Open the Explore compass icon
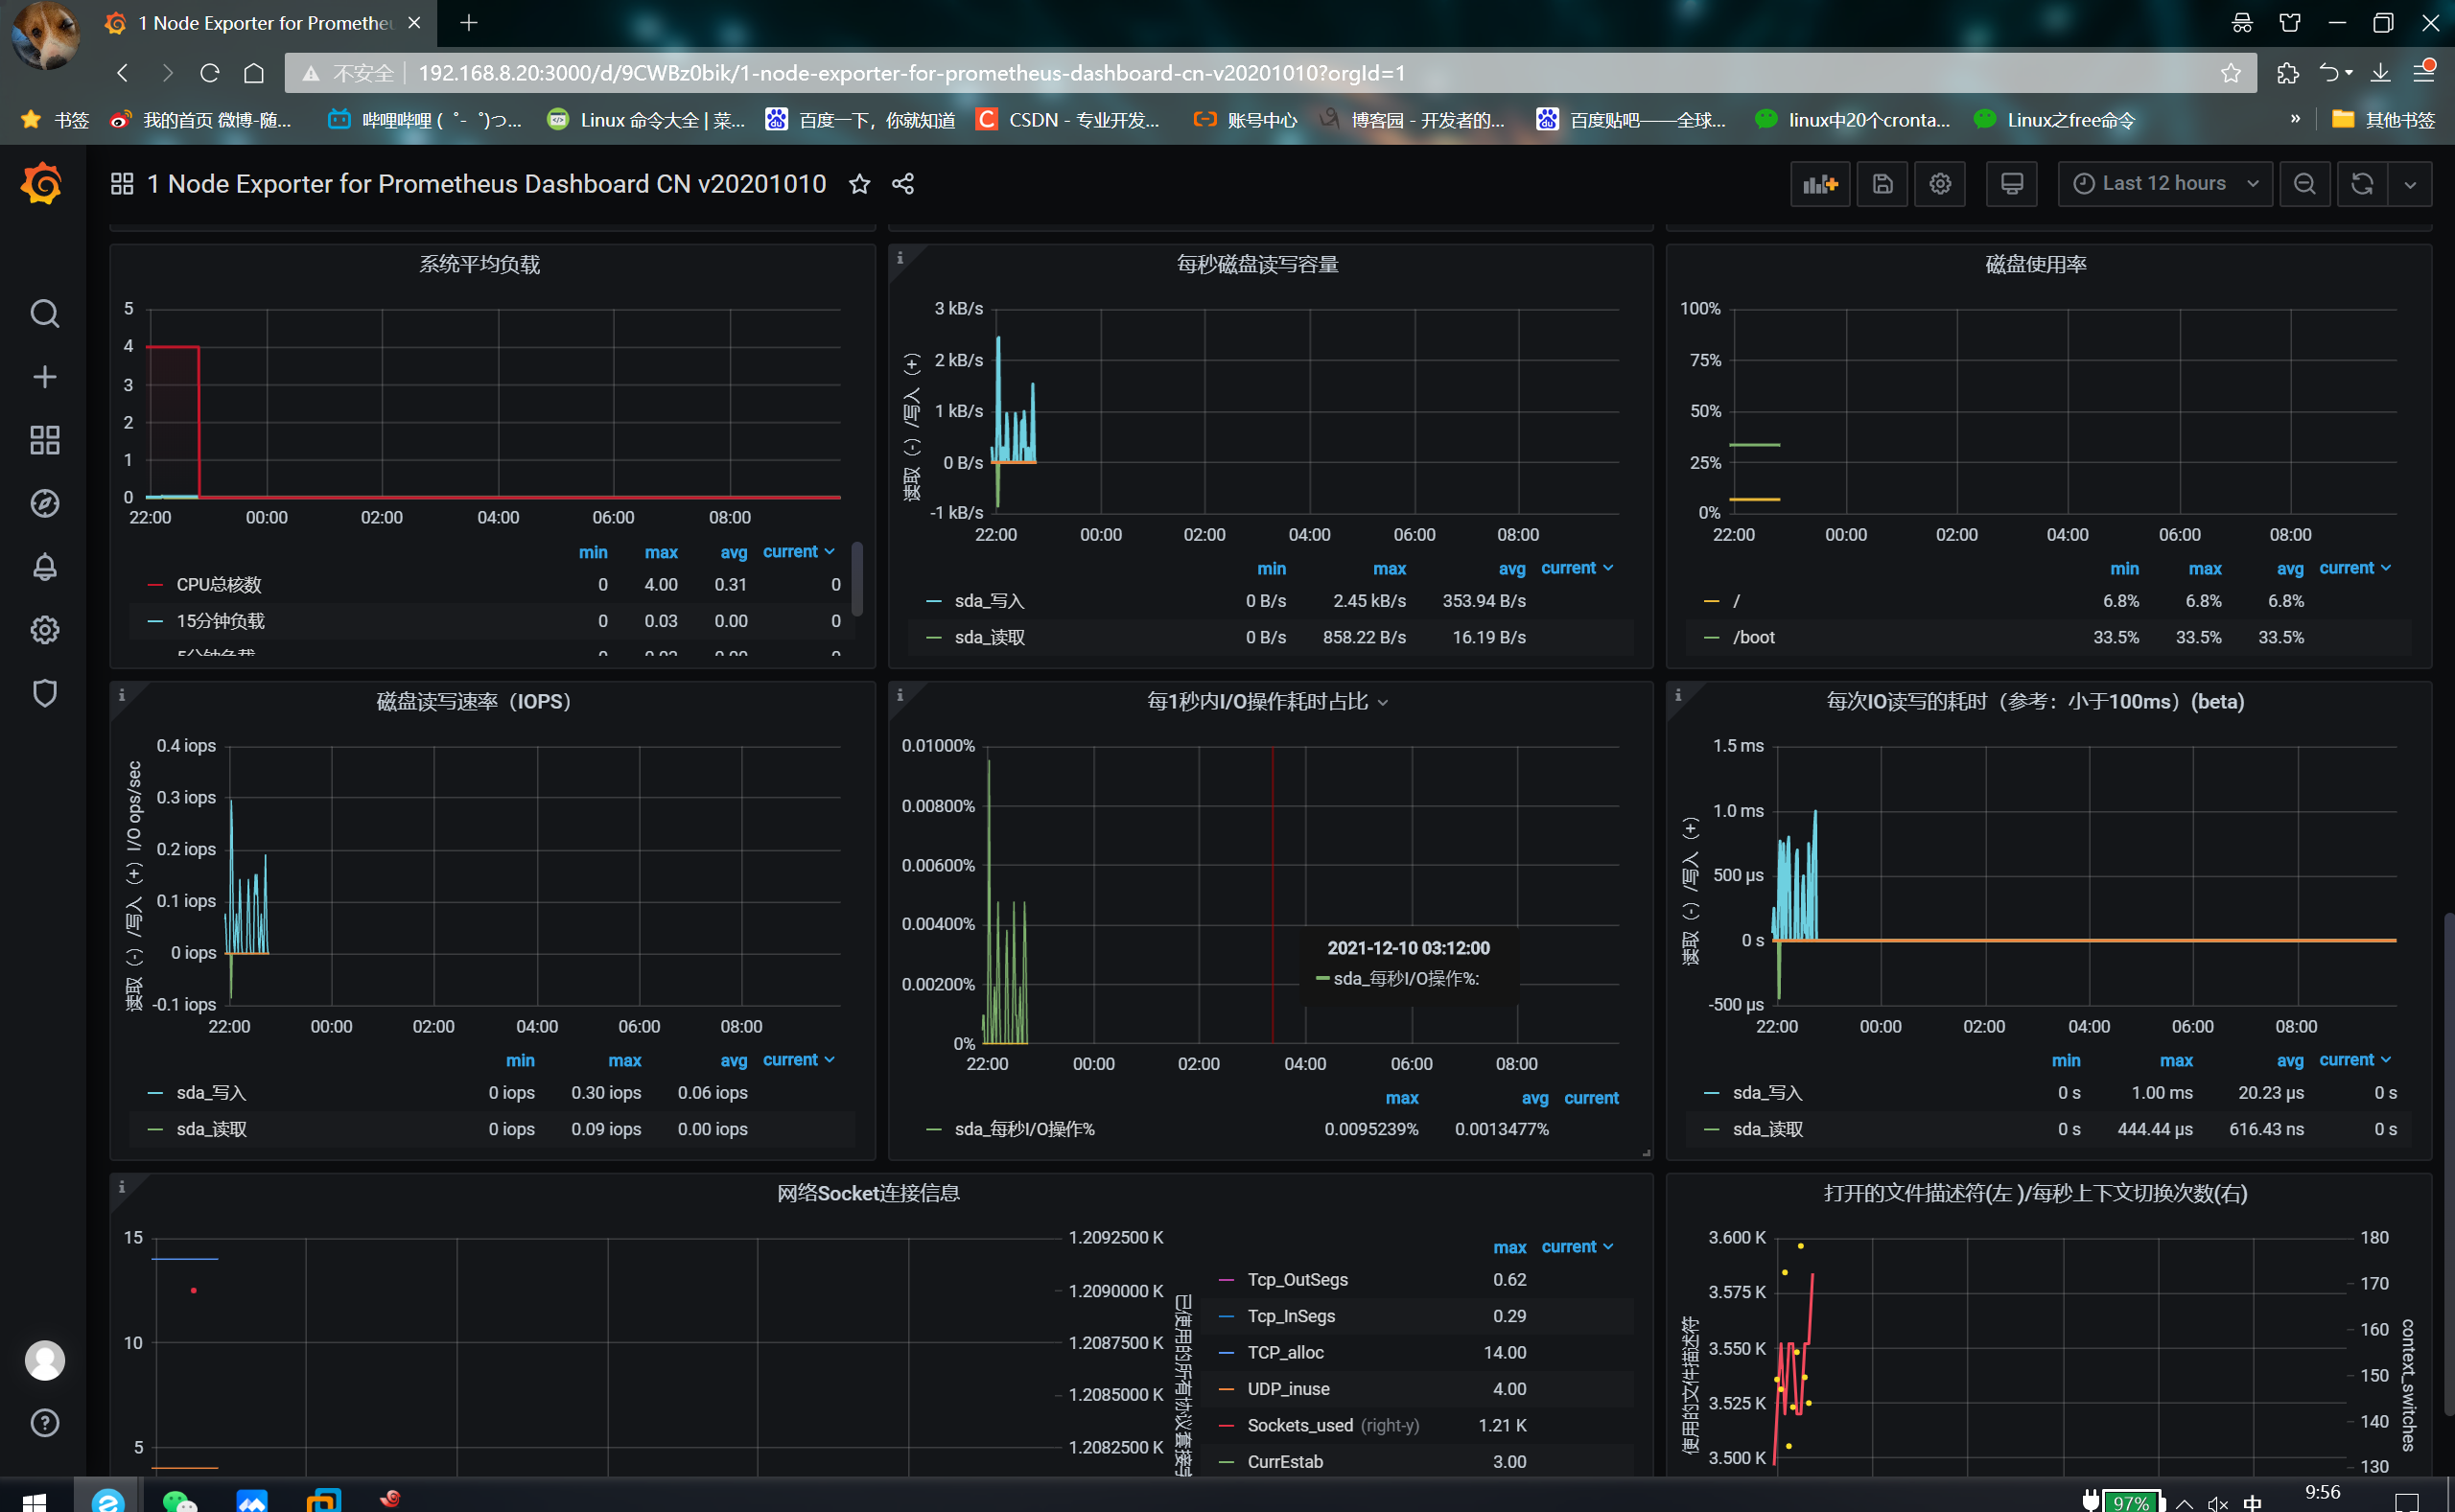This screenshot has width=2455, height=1512. coord(44,503)
